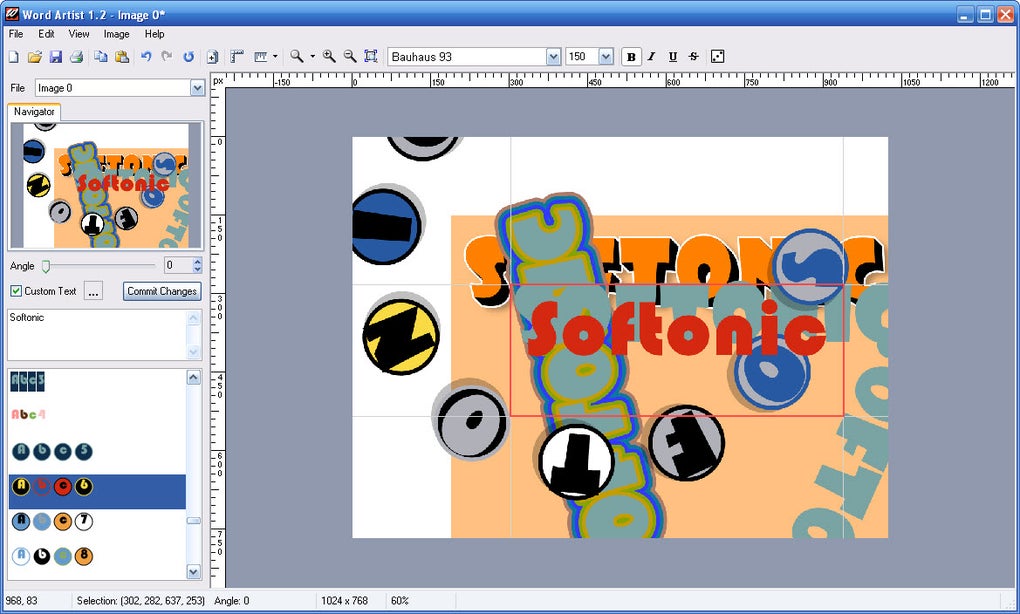Viewport: 1020px width, 614px height.
Task: Open the font size 150 dropdown
Action: point(606,57)
